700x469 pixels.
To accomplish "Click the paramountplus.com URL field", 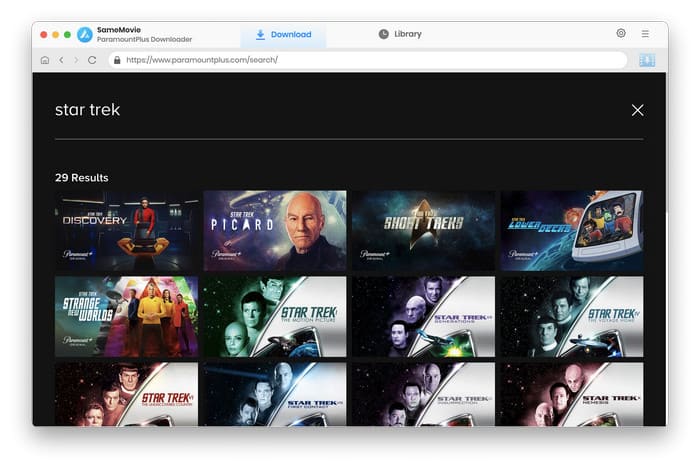I will (x=368, y=60).
